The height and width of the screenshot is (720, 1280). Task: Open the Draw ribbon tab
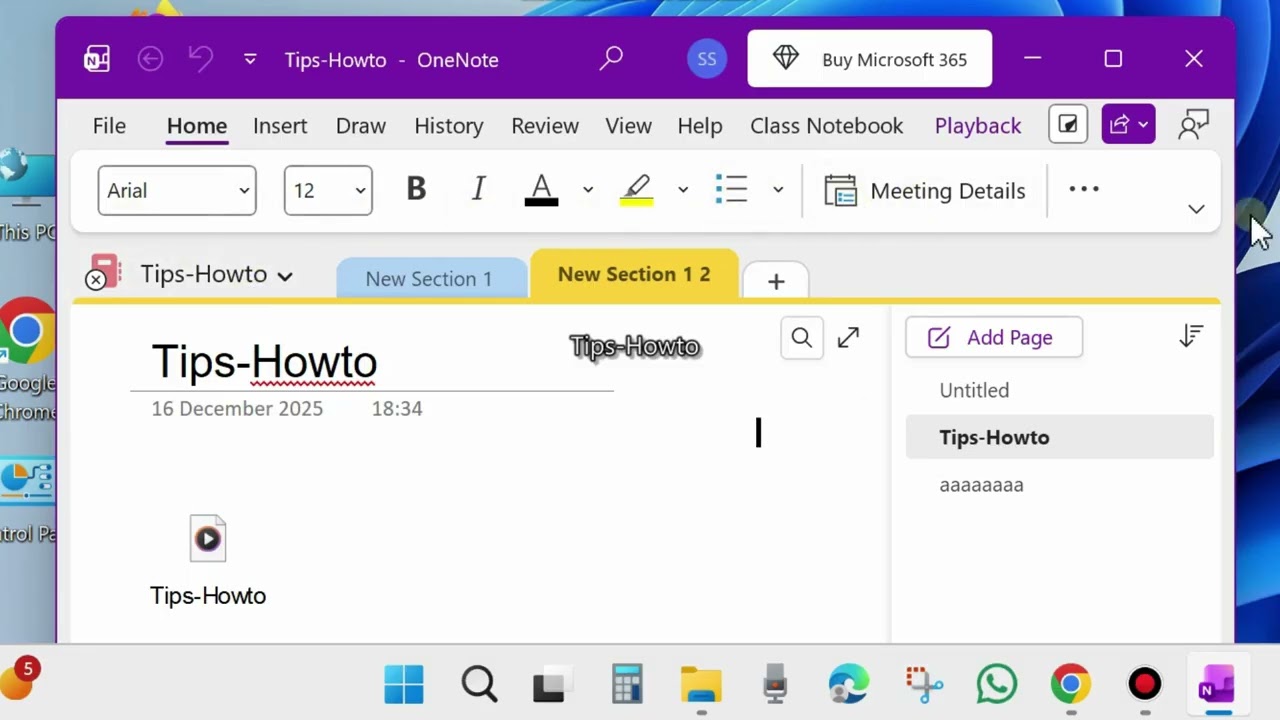click(x=361, y=125)
